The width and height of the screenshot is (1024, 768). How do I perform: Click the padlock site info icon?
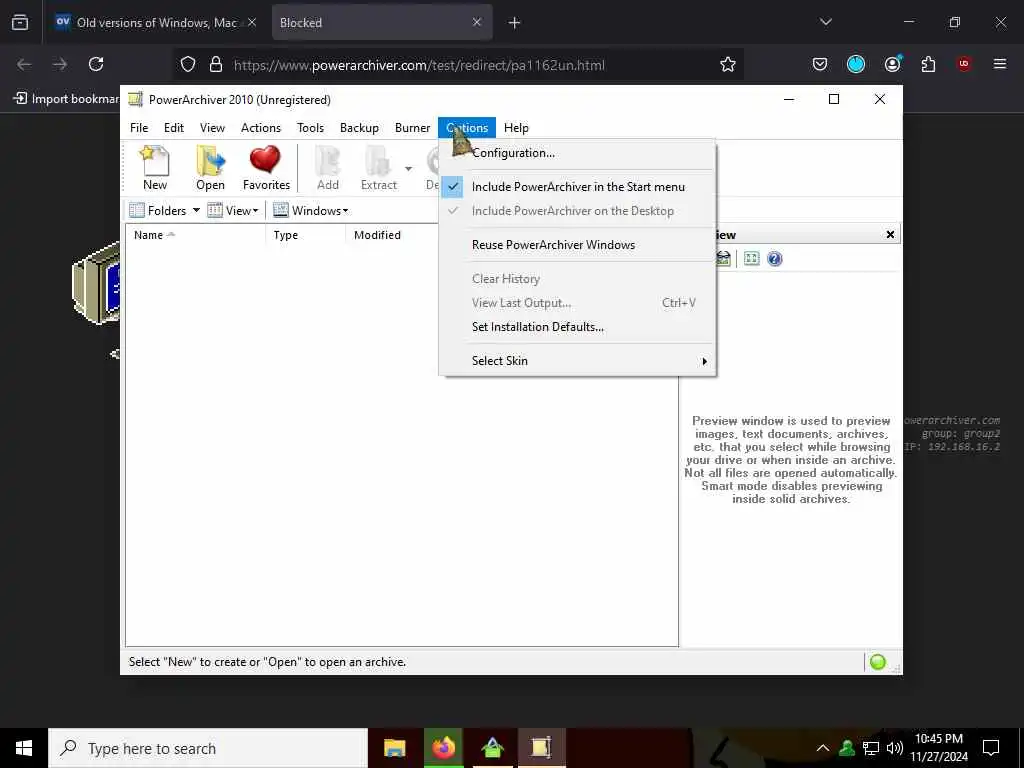click(216, 64)
